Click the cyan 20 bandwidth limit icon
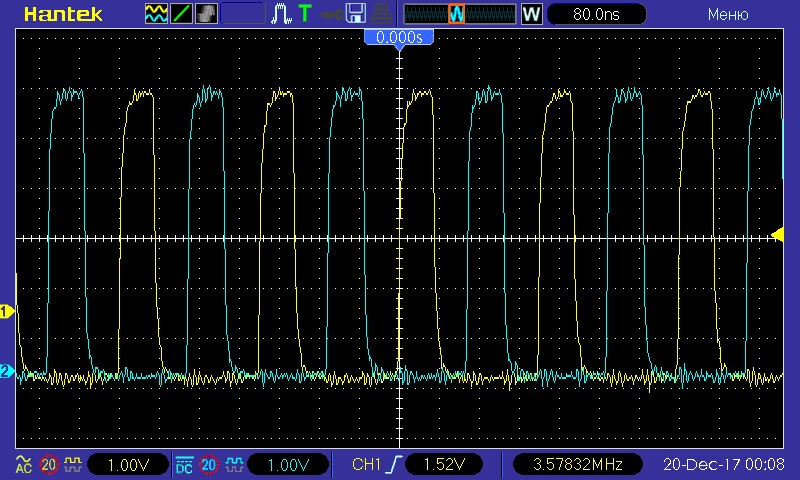Viewport: 800px width, 480px height. (209, 464)
